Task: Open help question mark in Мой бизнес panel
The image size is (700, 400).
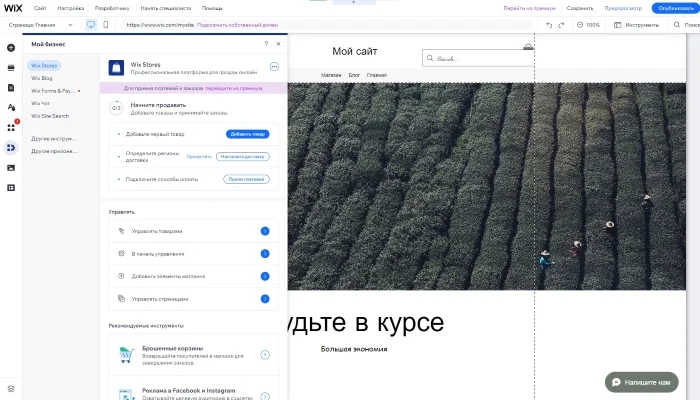Action: (267, 44)
